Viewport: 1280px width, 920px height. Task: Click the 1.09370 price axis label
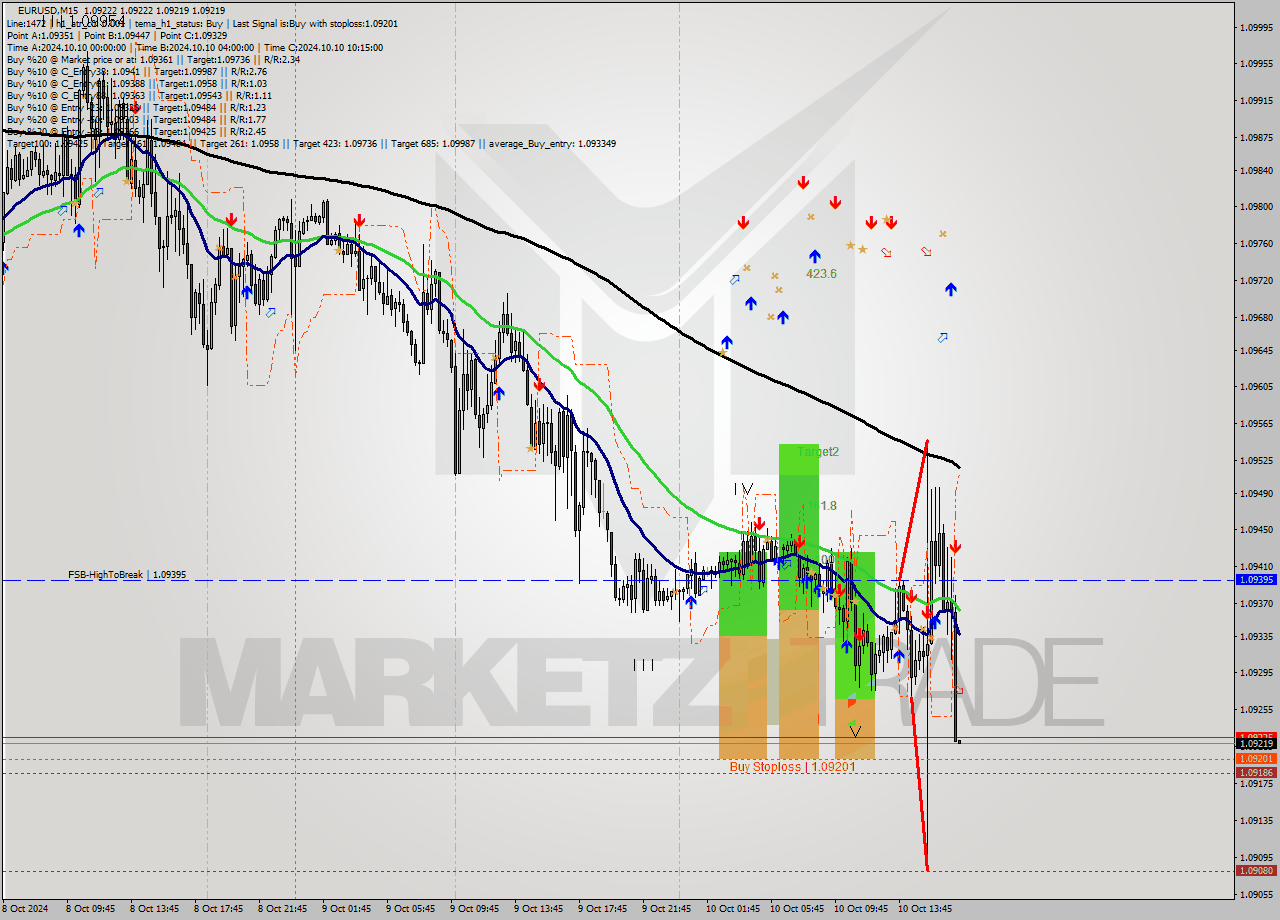tap(1256, 603)
